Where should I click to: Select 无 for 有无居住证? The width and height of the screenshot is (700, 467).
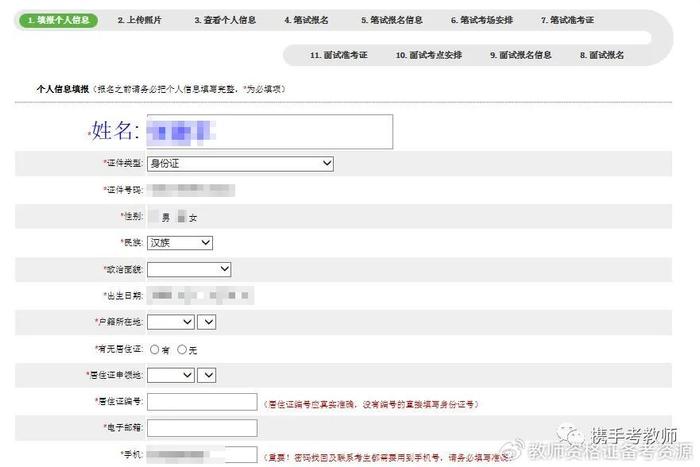(x=182, y=349)
